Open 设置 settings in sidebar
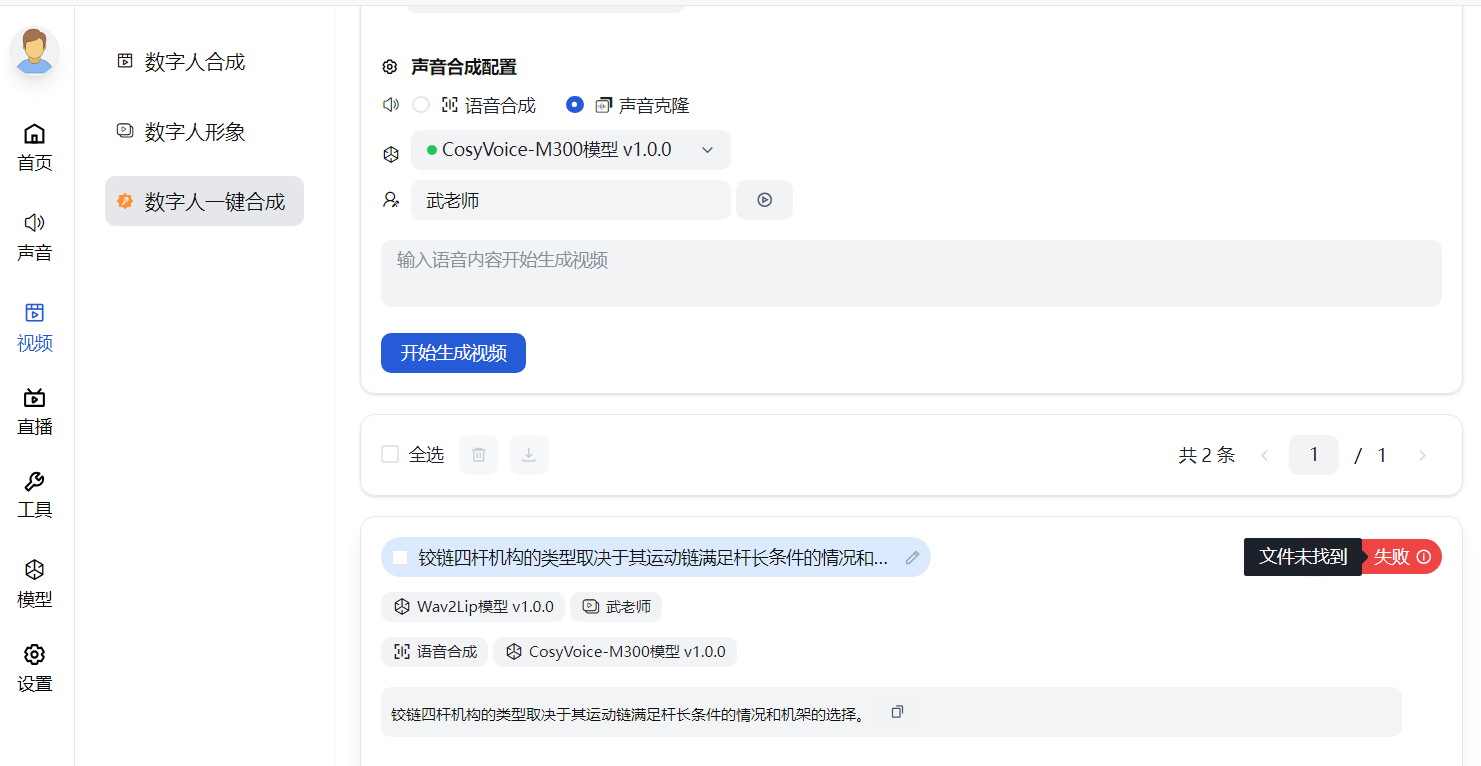The height and width of the screenshot is (766, 1481). coord(35,669)
